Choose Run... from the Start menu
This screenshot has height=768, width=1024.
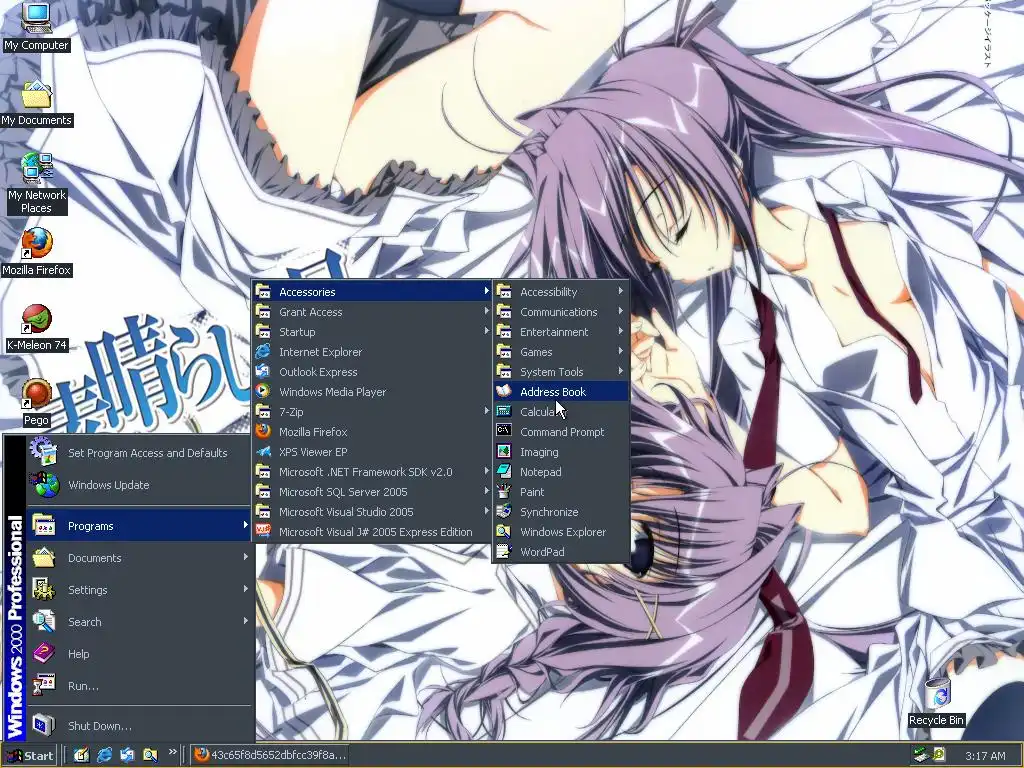pyautogui.click(x=140, y=686)
